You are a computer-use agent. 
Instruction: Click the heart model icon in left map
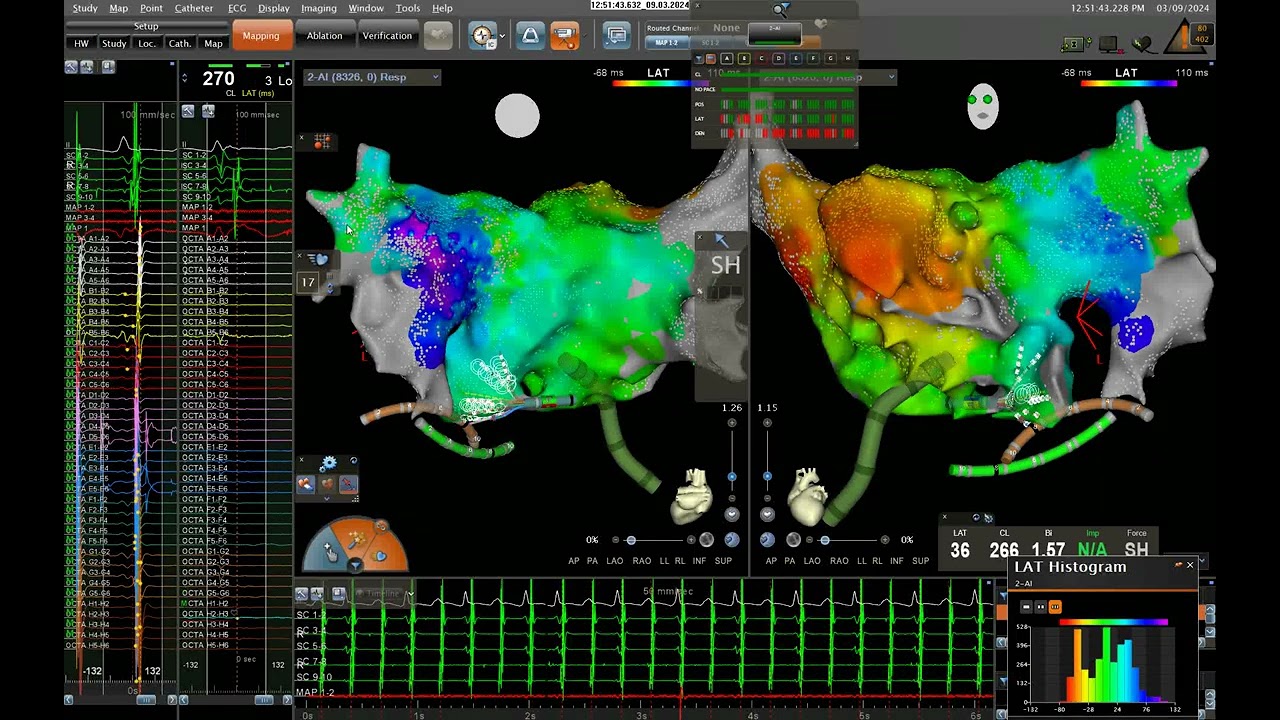click(692, 496)
